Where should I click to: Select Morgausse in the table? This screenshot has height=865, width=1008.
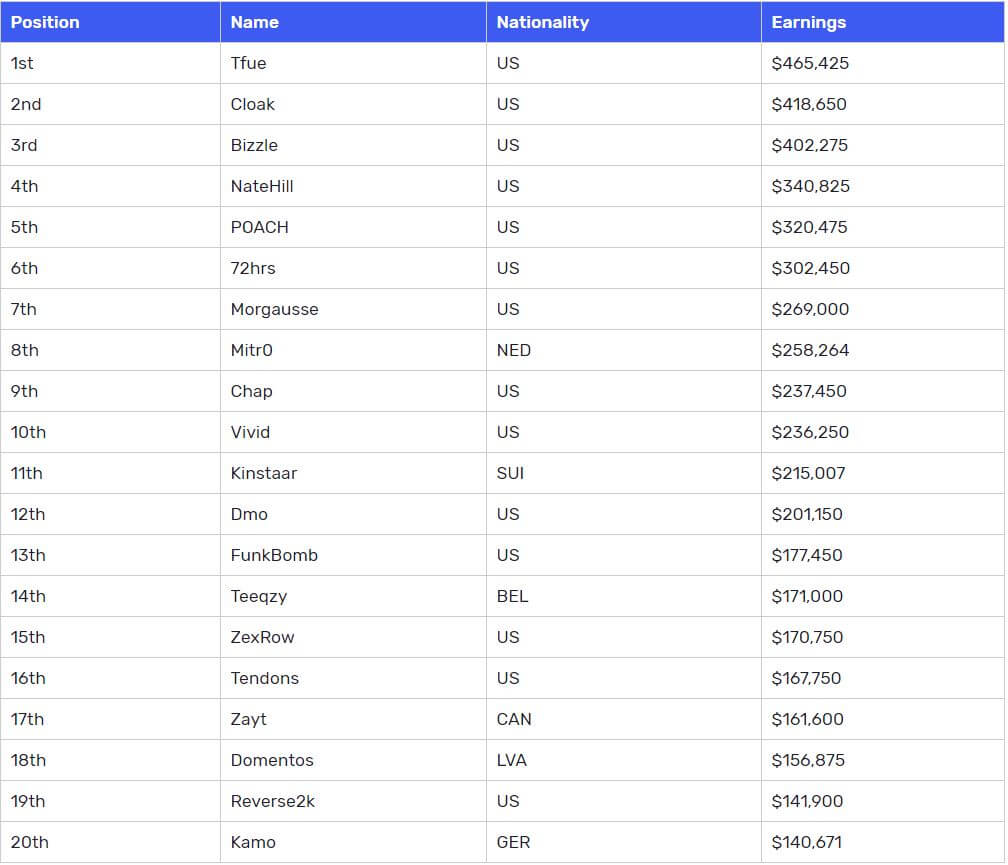pyautogui.click(x=274, y=309)
